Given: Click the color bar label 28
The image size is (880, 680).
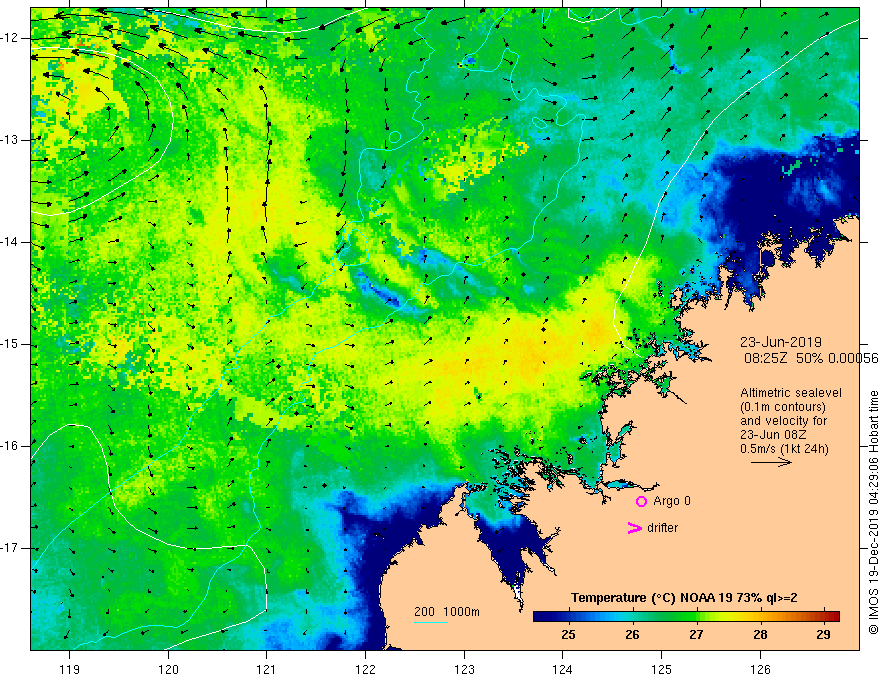Looking at the screenshot, I should 760,635.
